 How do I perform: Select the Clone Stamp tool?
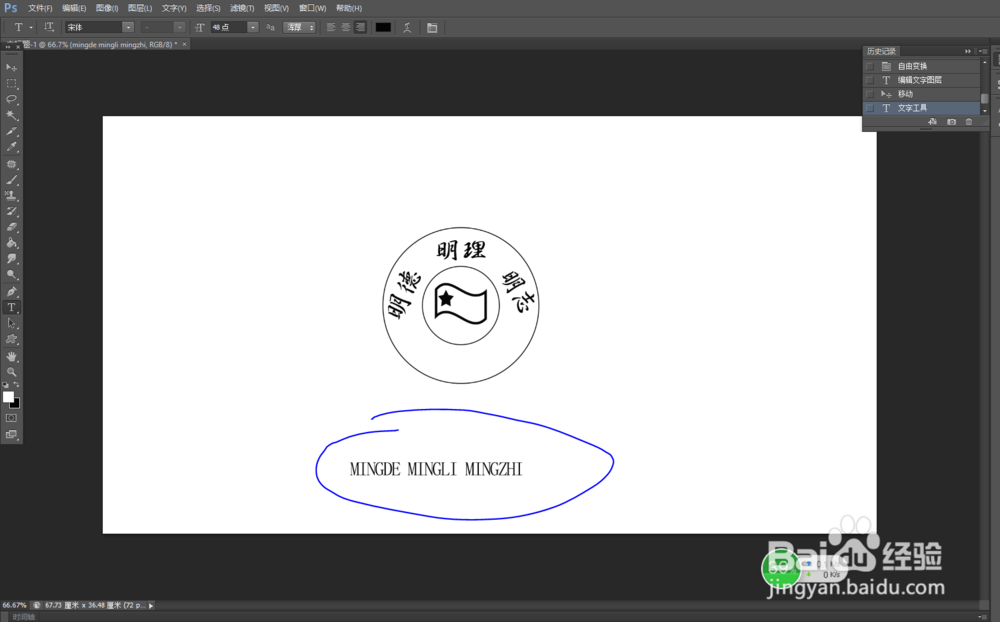pos(11,196)
